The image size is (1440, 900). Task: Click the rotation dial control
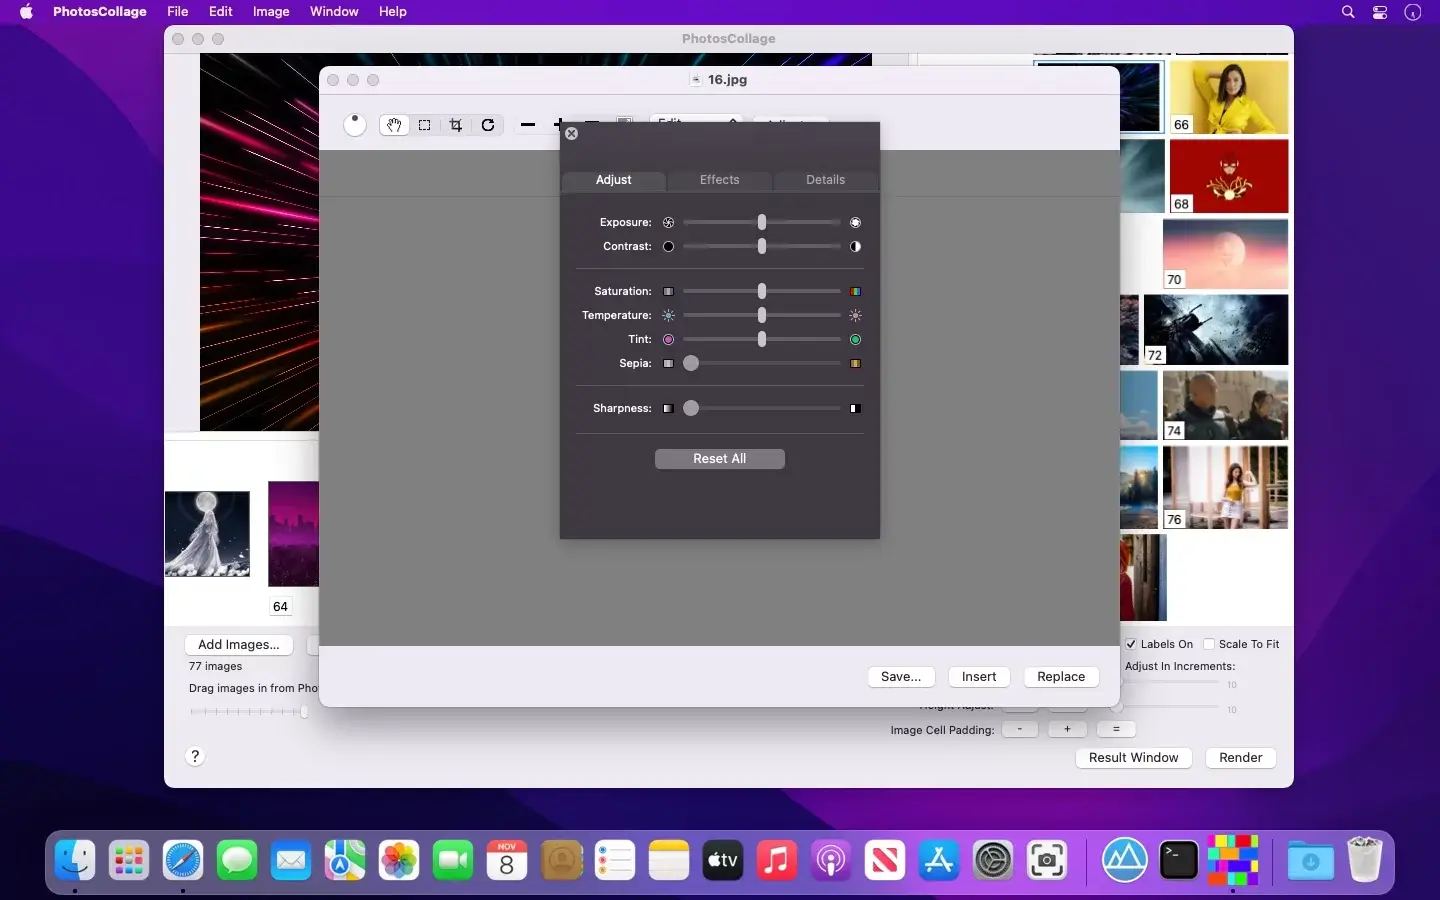click(355, 125)
